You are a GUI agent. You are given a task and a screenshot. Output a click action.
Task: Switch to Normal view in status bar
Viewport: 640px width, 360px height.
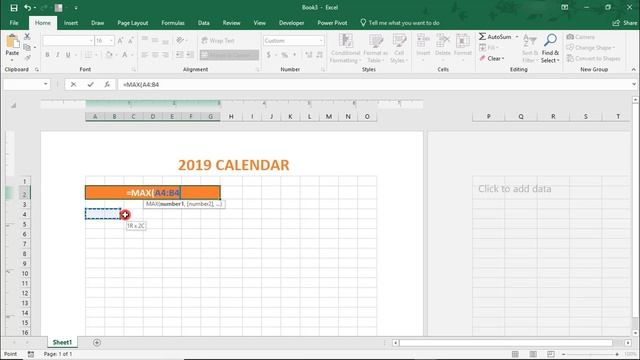coord(515,354)
